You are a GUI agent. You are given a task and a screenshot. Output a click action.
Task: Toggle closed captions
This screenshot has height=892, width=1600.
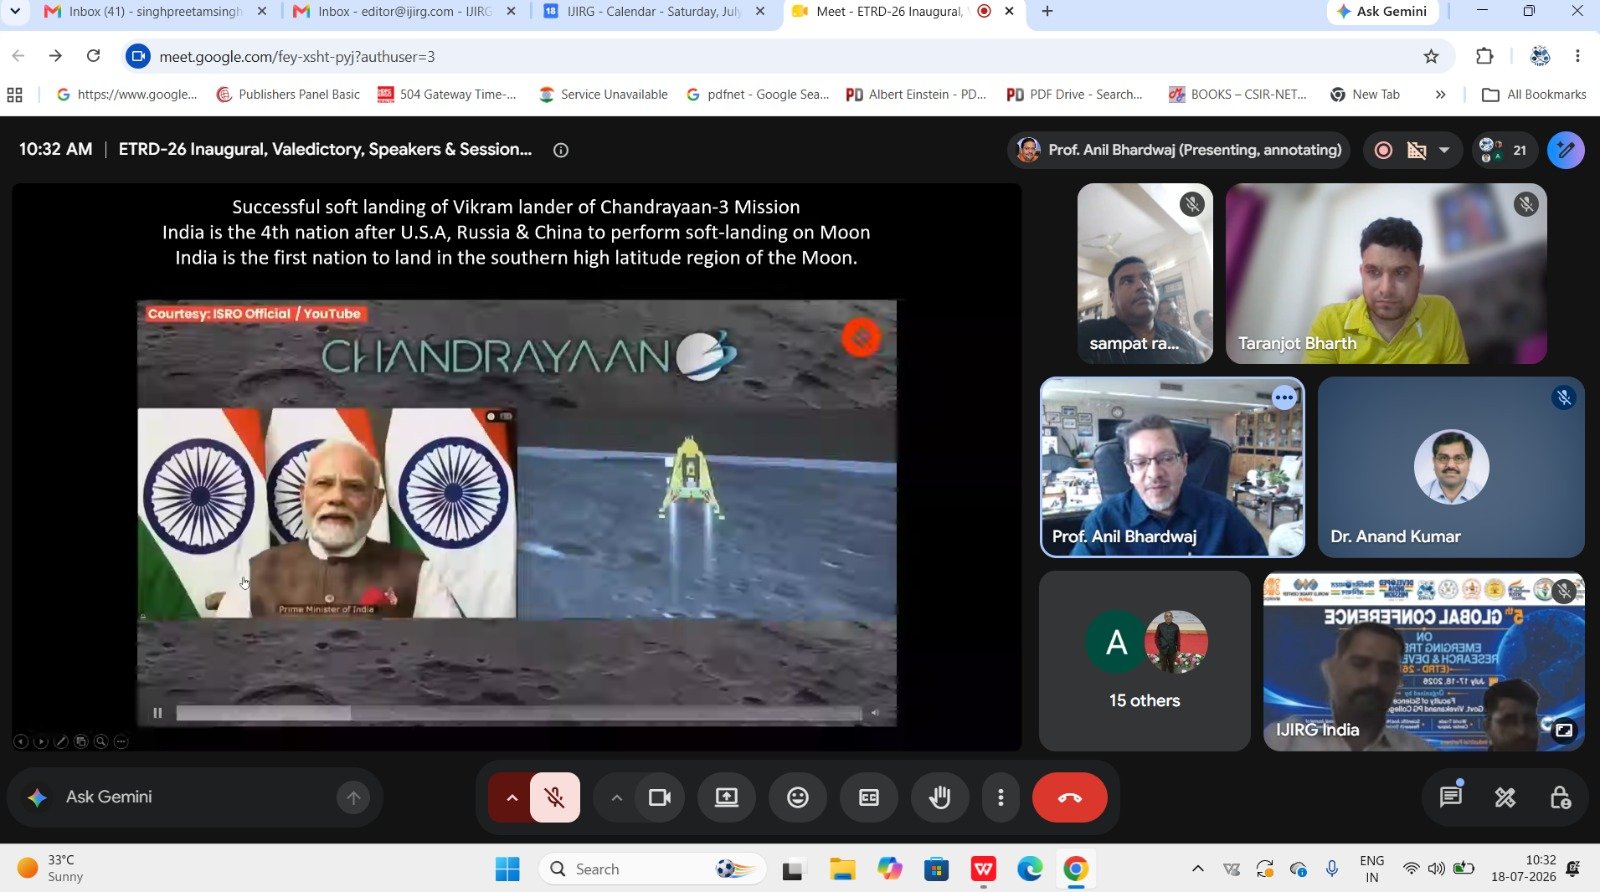(868, 797)
